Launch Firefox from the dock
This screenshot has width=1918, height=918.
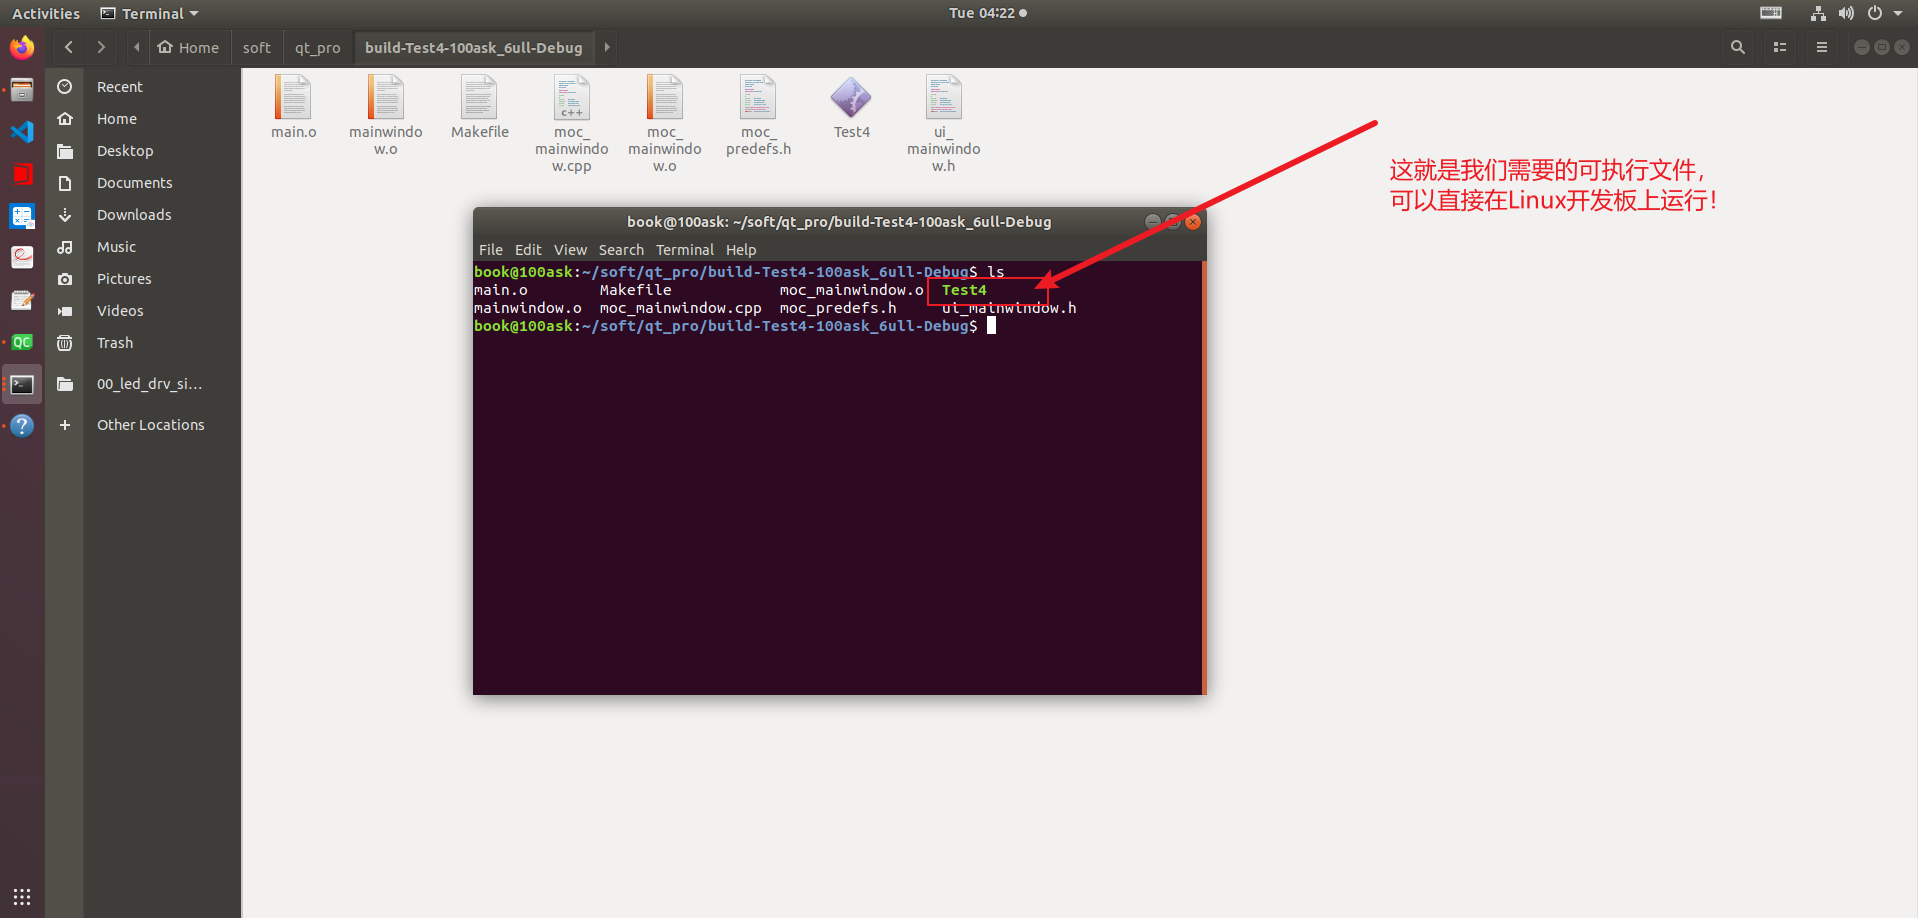(x=21, y=47)
